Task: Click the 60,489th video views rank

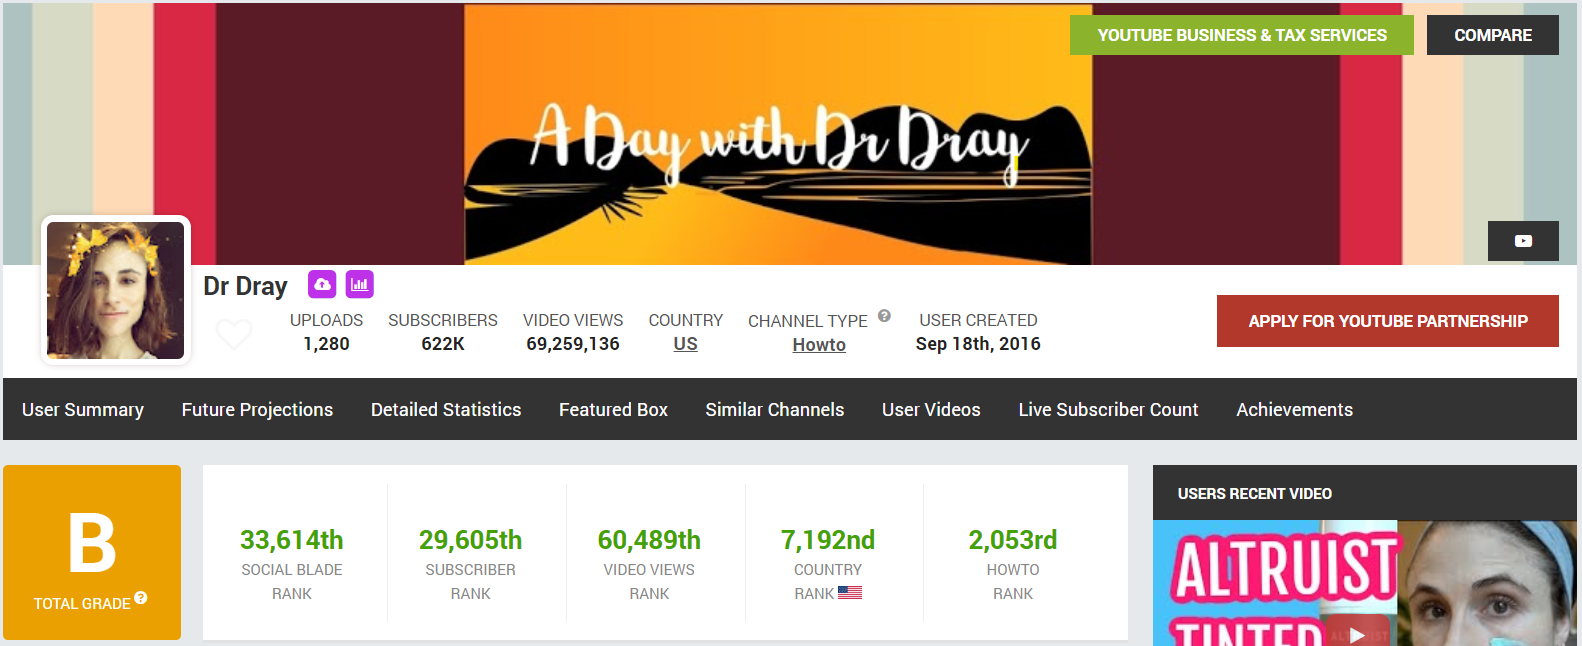Action: click(649, 540)
